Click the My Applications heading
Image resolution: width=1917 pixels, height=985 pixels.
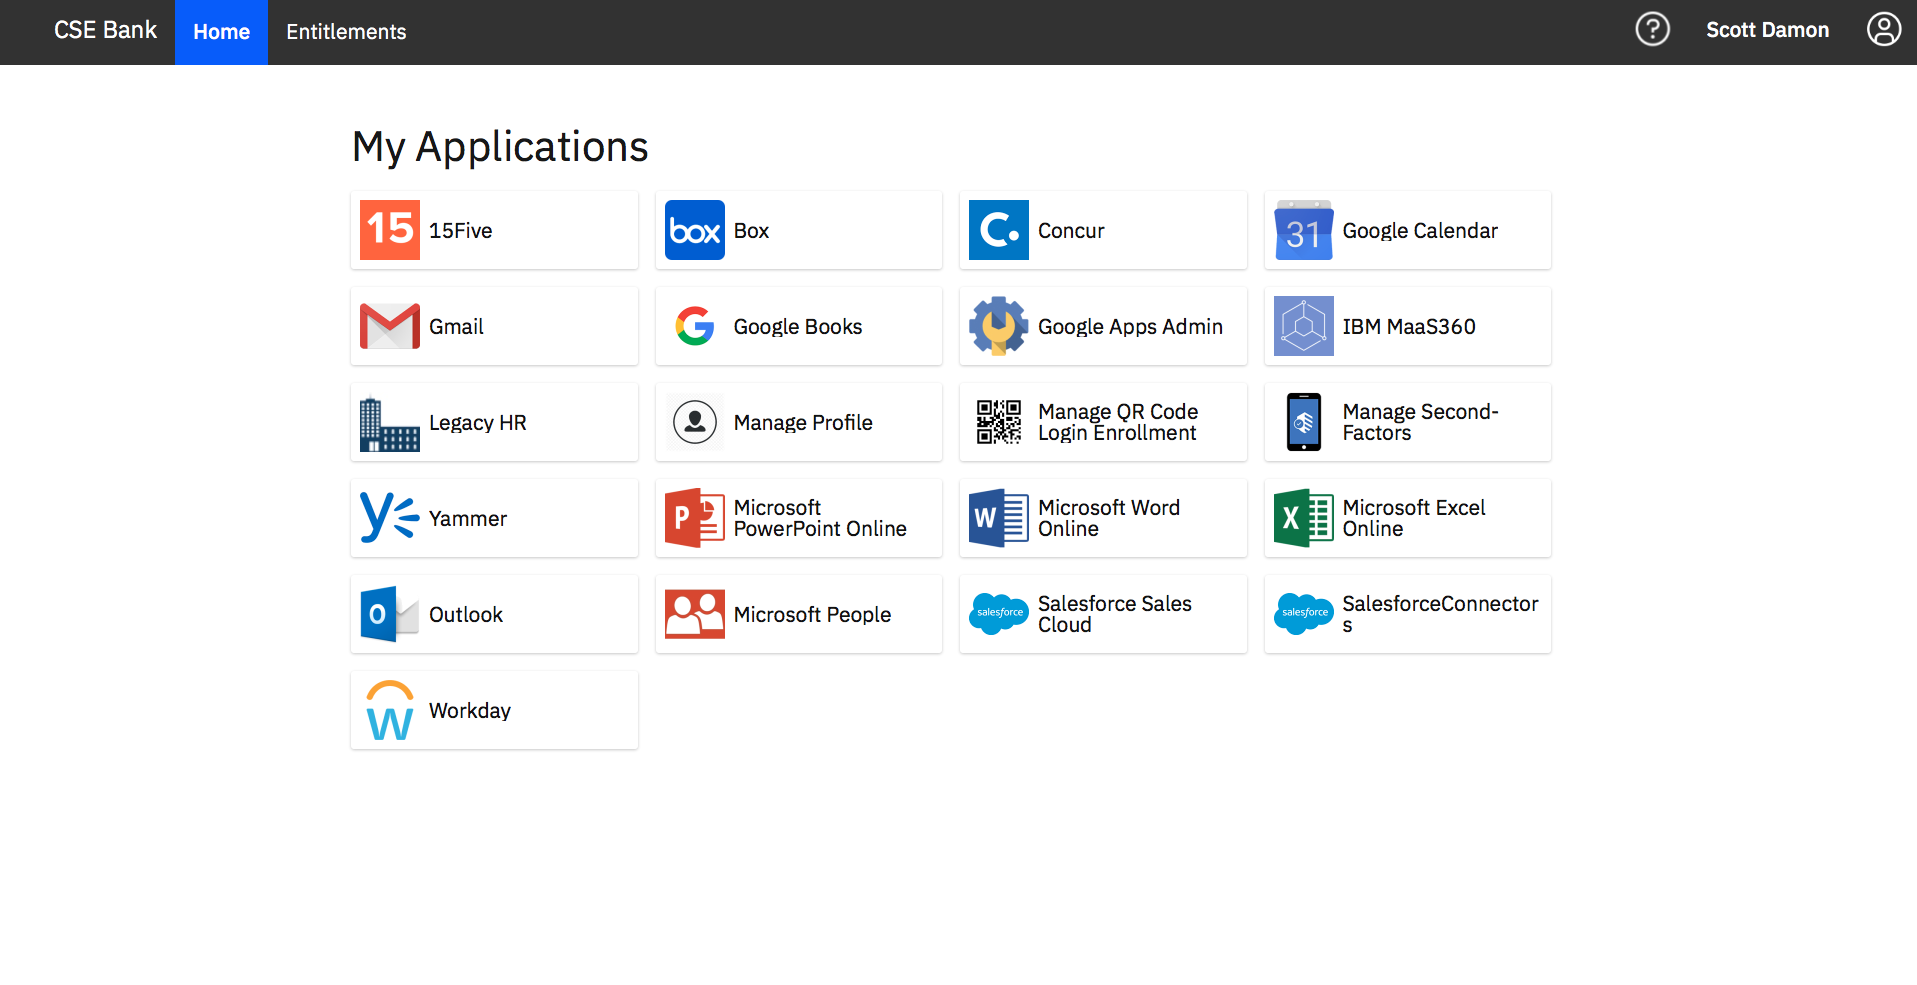point(500,147)
